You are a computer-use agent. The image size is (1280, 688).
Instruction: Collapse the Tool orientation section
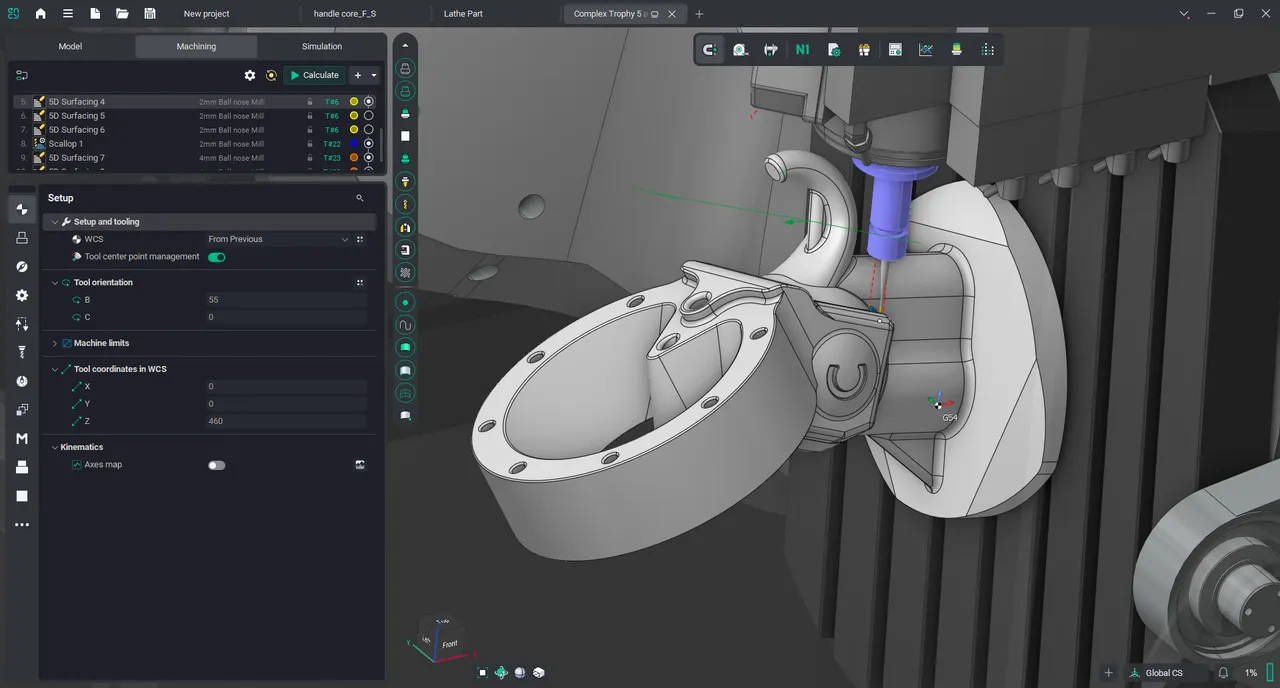55,283
